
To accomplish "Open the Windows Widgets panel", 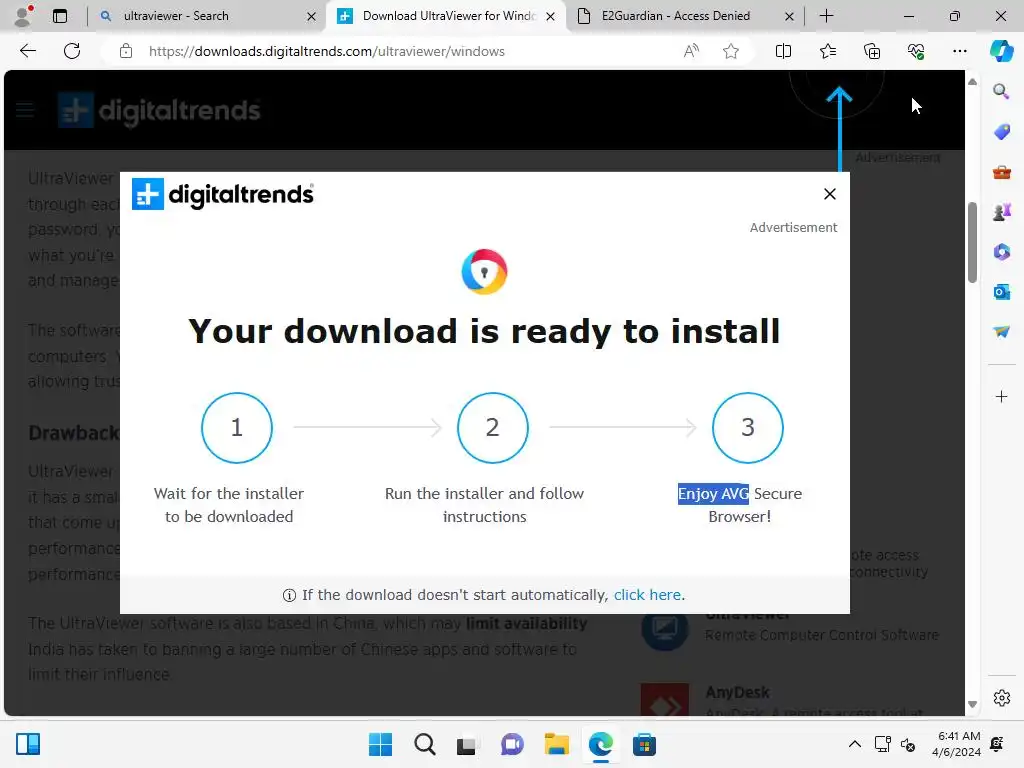I will [x=28, y=744].
